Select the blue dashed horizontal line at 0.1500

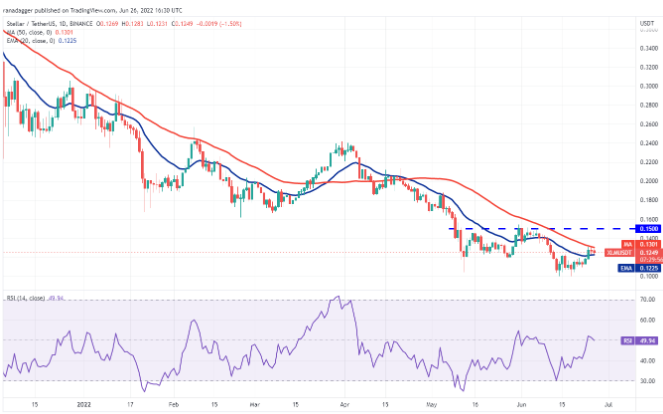pyautogui.click(x=541, y=229)
